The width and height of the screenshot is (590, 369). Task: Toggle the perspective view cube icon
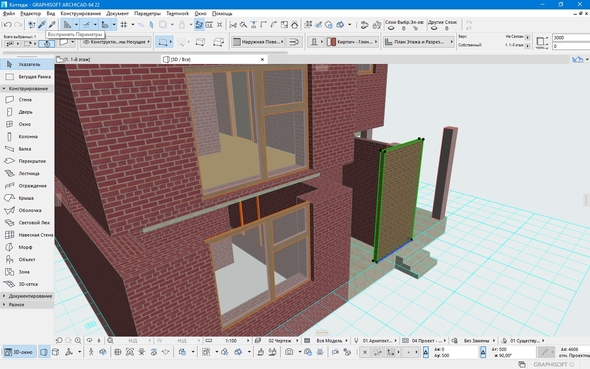point(44,352)
